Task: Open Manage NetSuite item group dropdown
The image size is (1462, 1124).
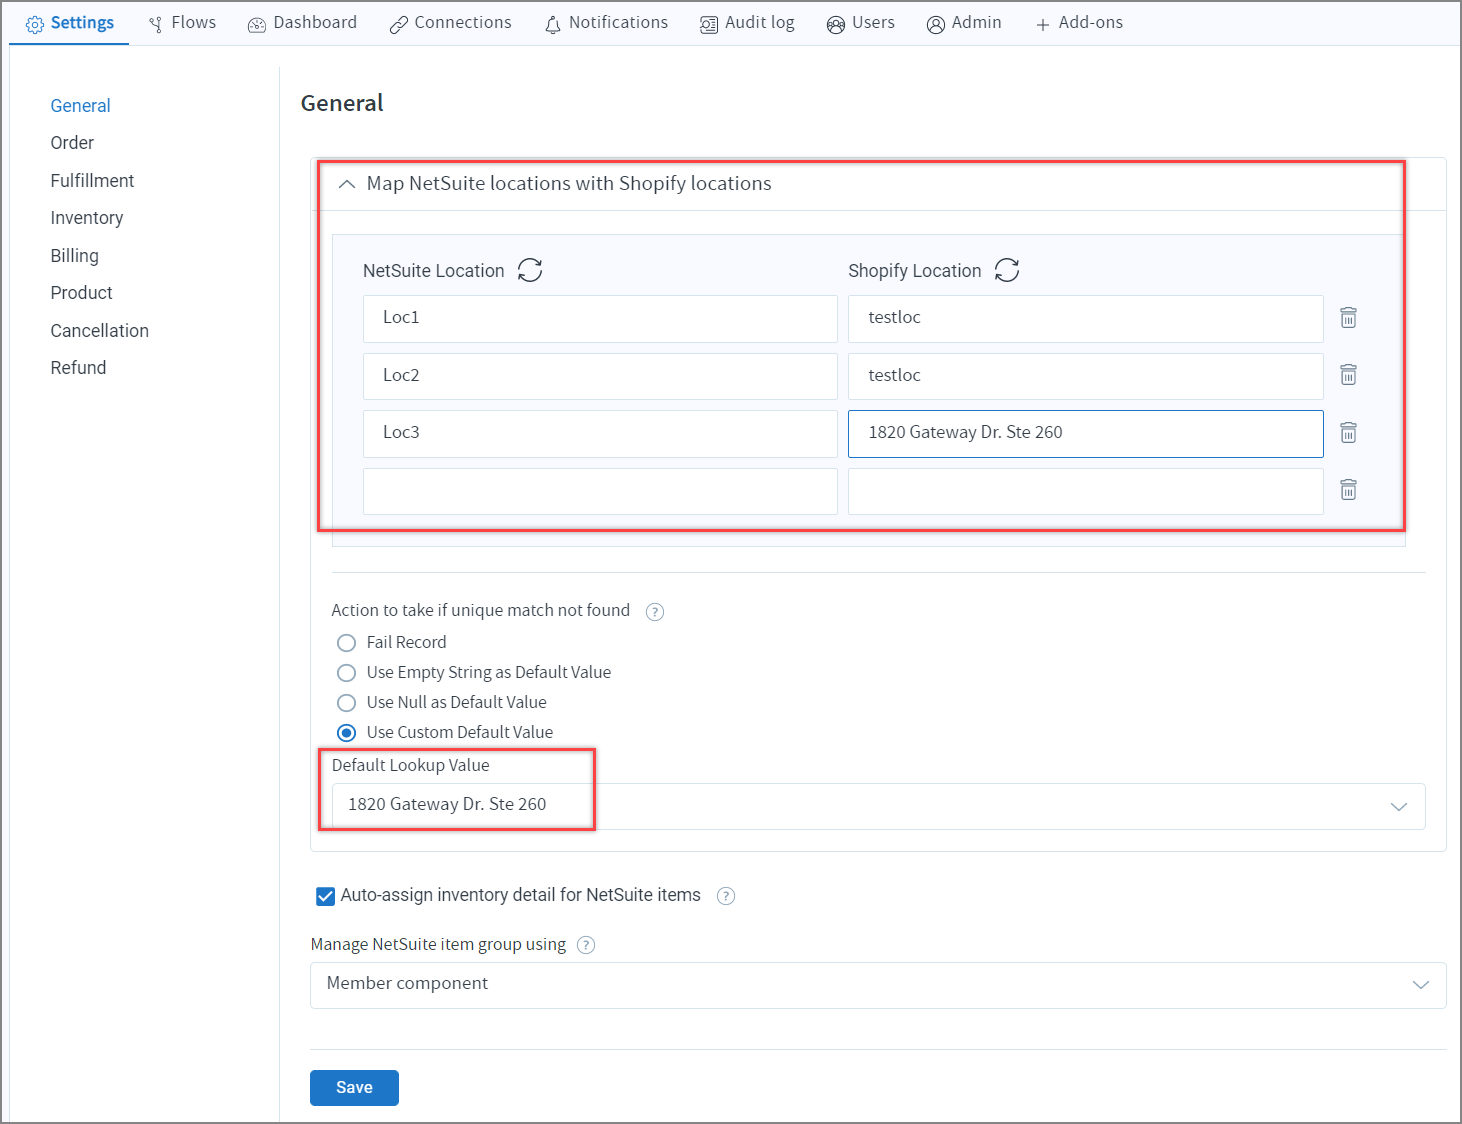Action: (x=878, y=985)
